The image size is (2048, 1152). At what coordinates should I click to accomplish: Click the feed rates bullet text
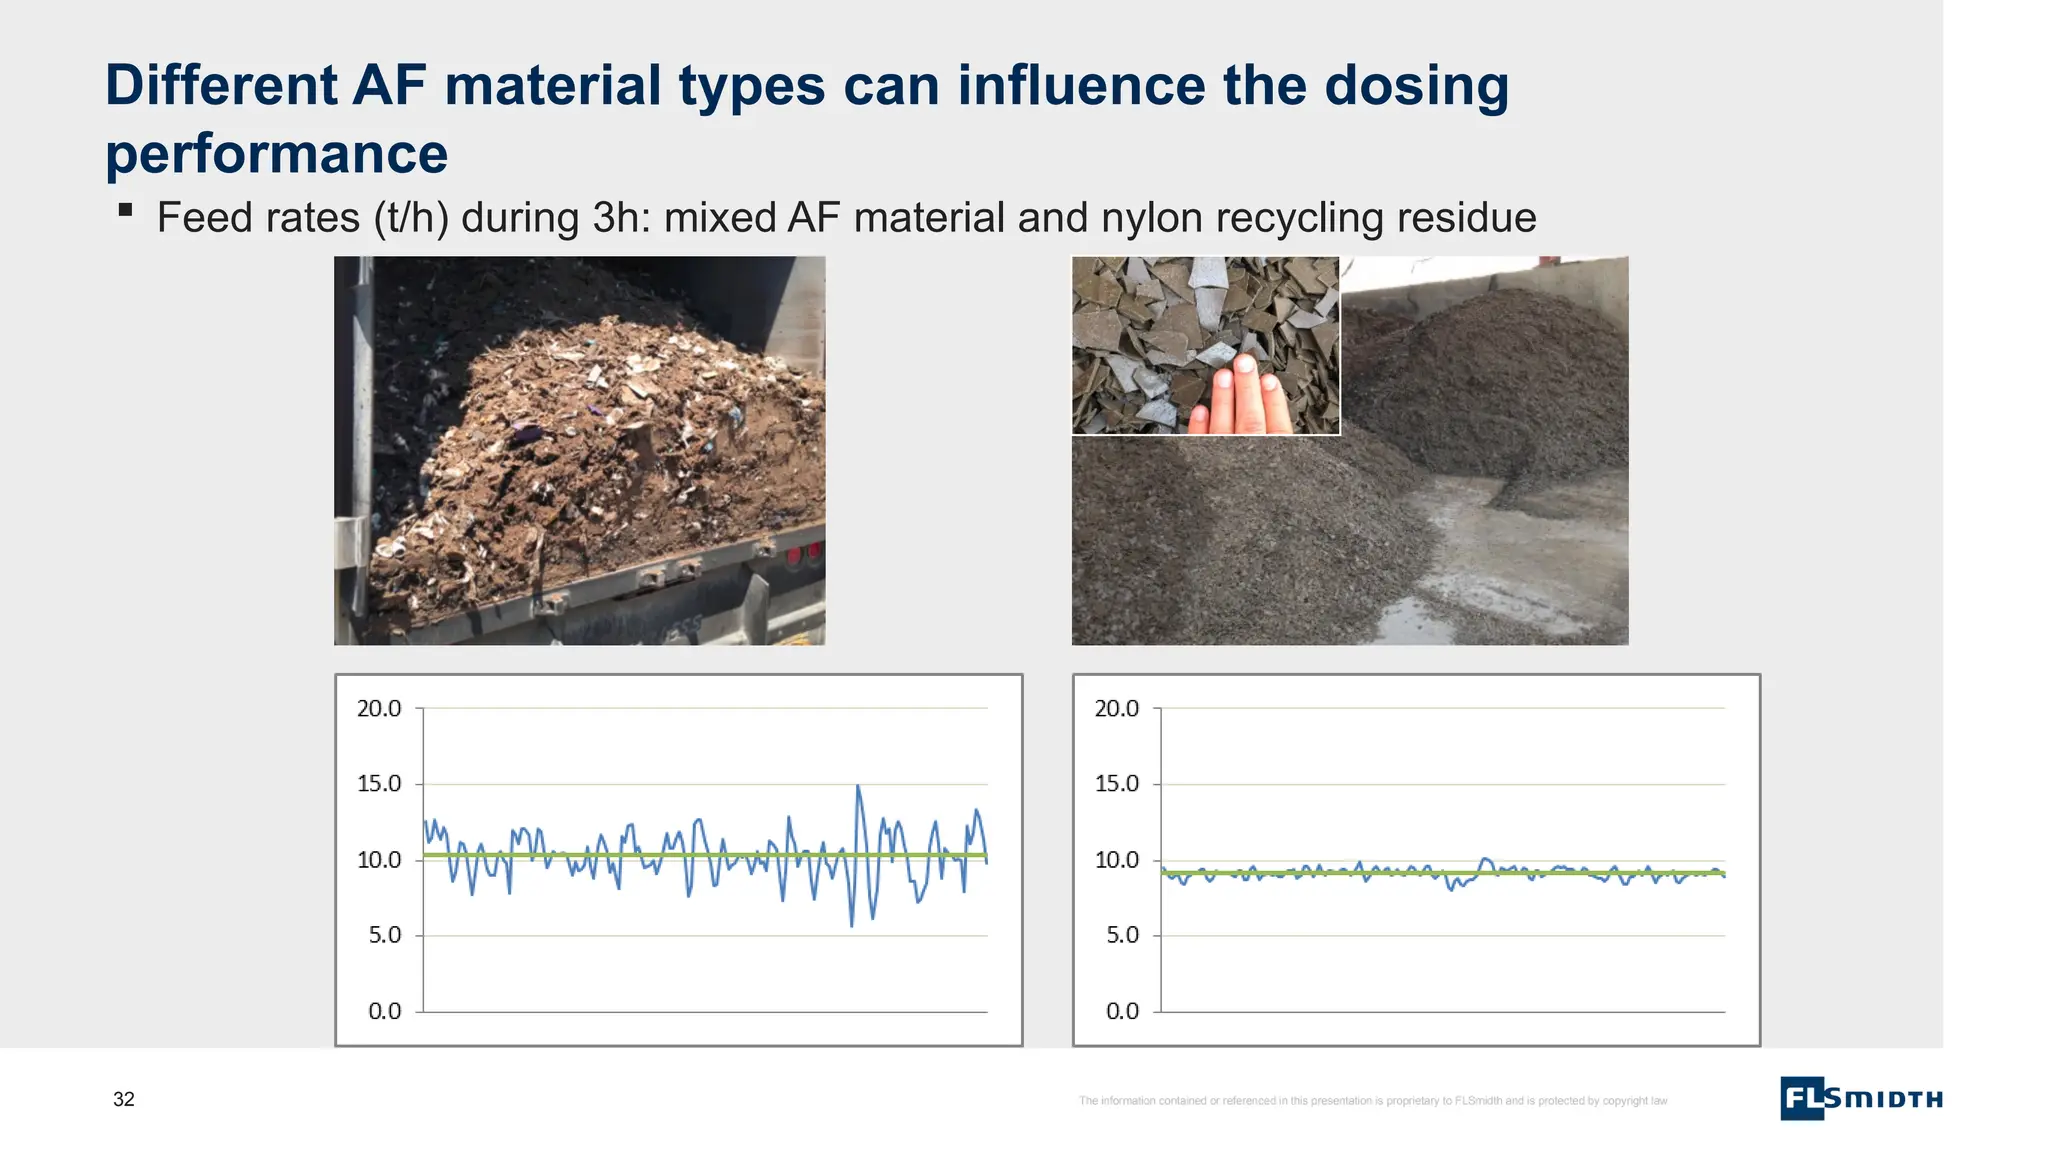coord(846,218)
